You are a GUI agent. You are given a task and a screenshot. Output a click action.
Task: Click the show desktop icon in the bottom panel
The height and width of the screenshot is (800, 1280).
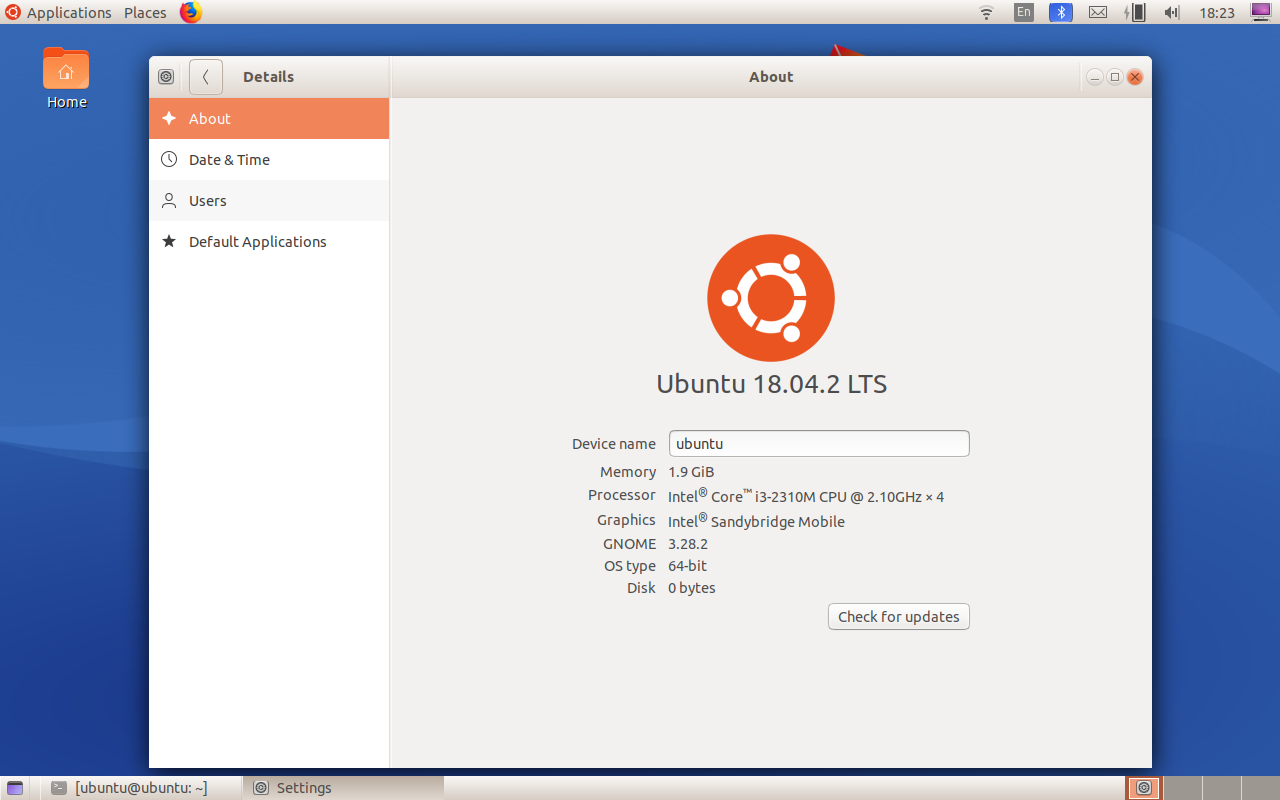pyautogui.click(x=15, y=788)
